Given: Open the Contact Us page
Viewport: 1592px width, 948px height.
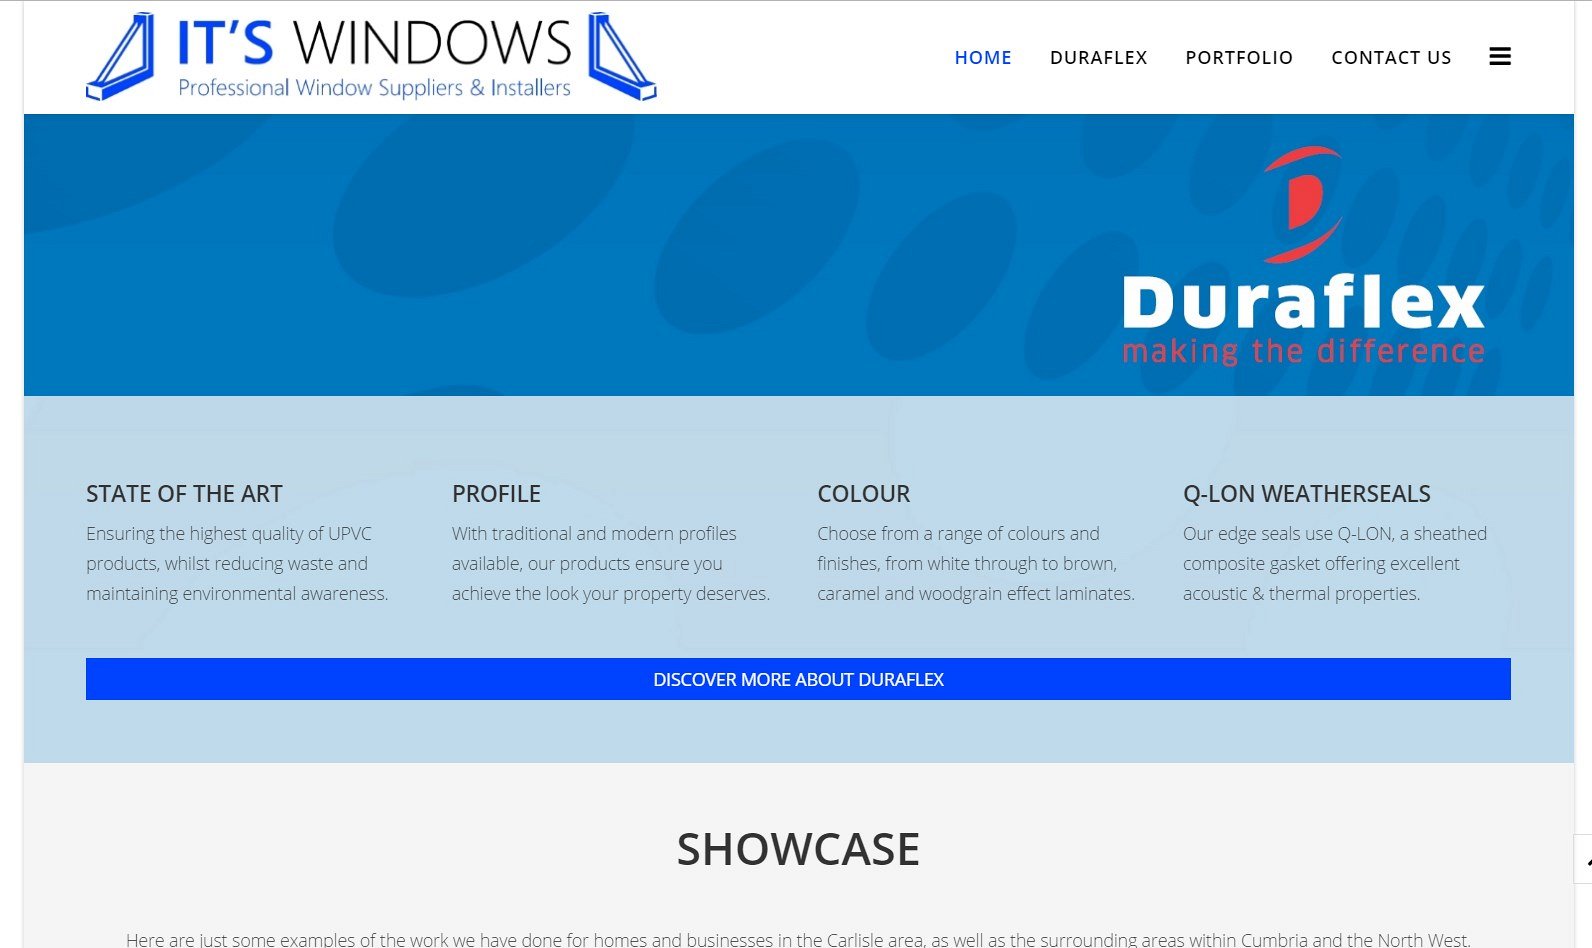Looking at the screenshot, I should (x=1390, y=58).
